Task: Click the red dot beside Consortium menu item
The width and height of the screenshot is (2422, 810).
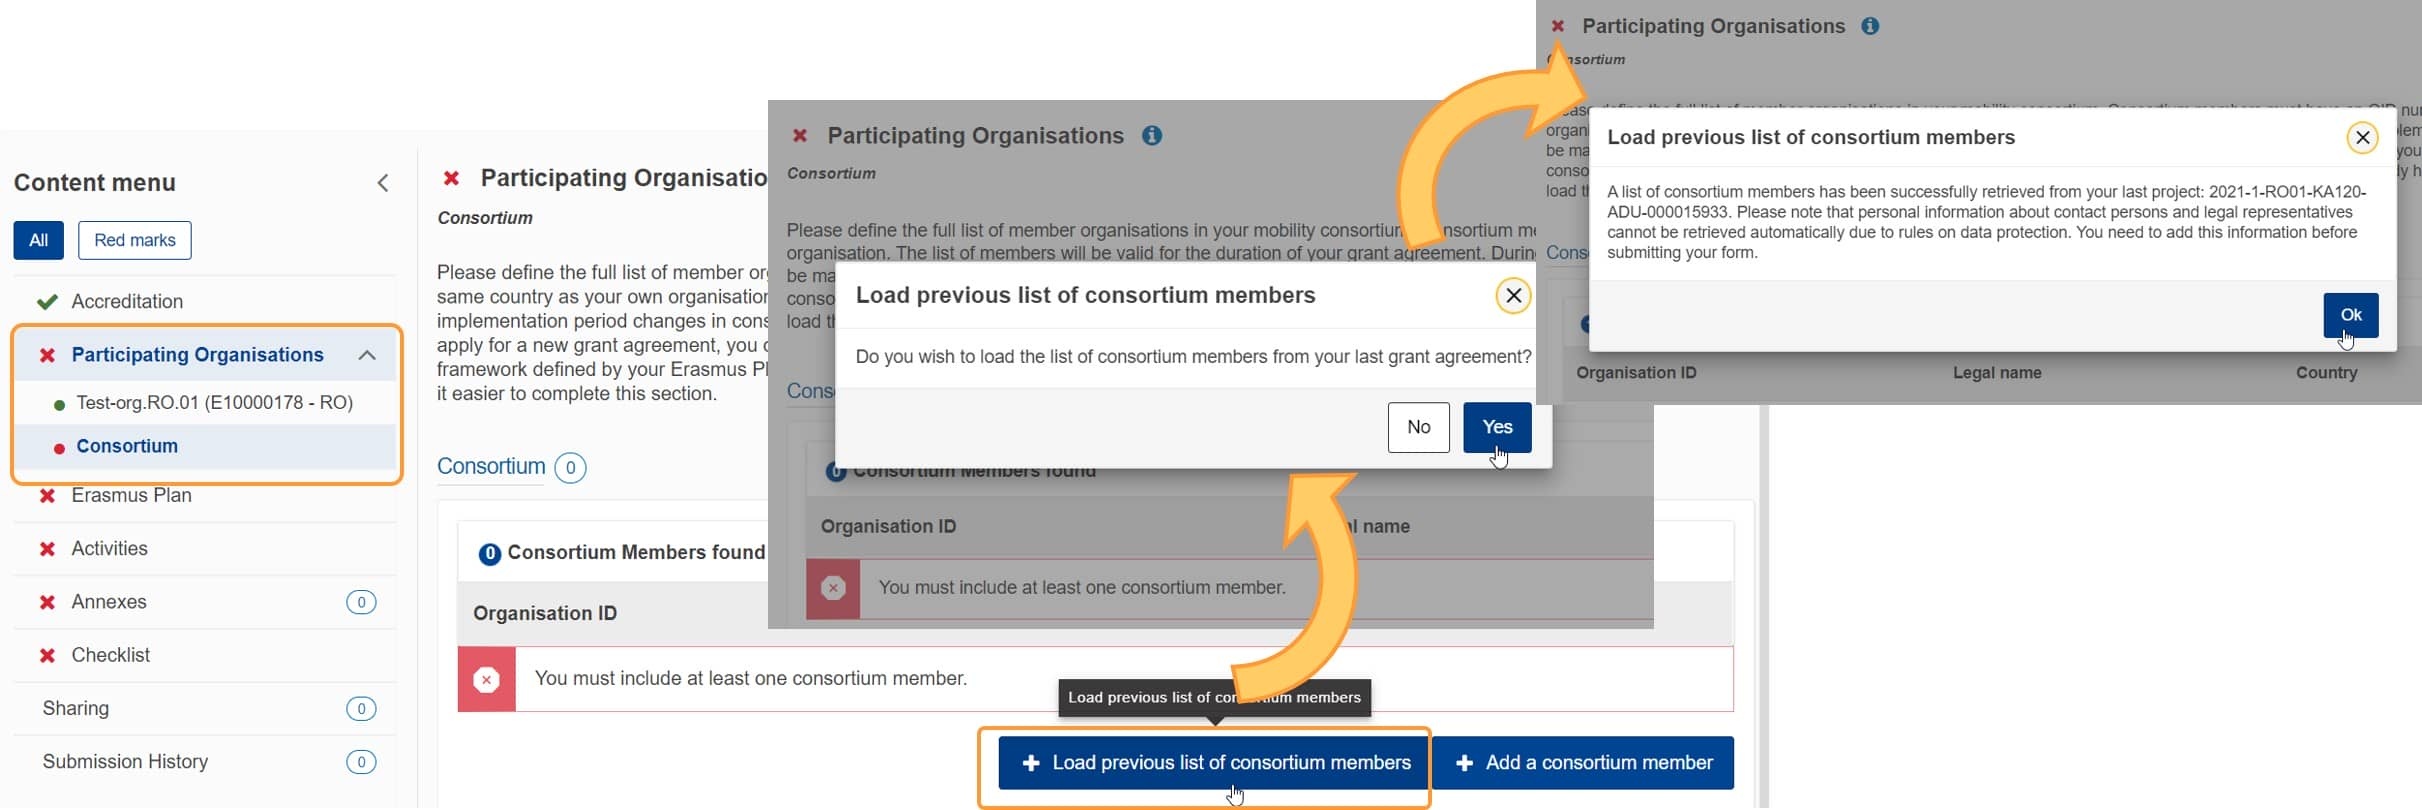Action: pos(59,448)
